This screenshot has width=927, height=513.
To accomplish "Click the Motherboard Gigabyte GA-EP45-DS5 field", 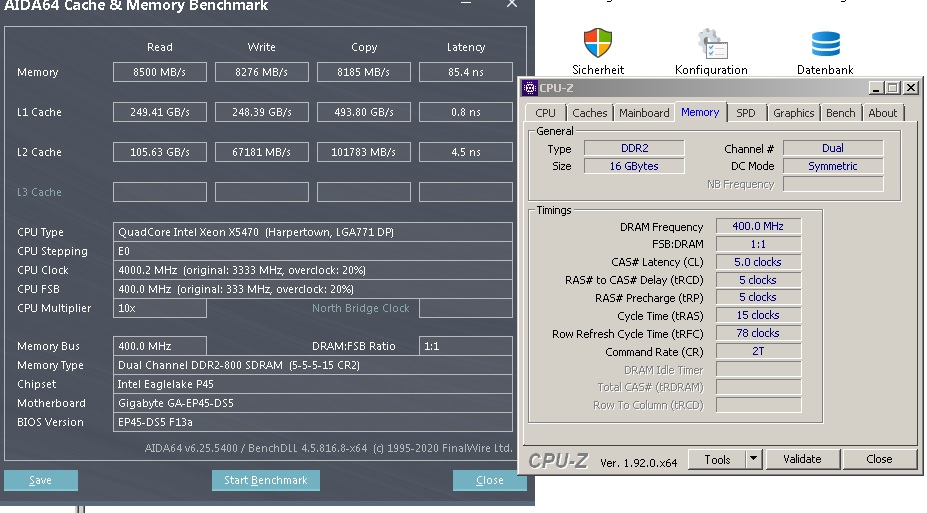I will (x=313, y=403).
